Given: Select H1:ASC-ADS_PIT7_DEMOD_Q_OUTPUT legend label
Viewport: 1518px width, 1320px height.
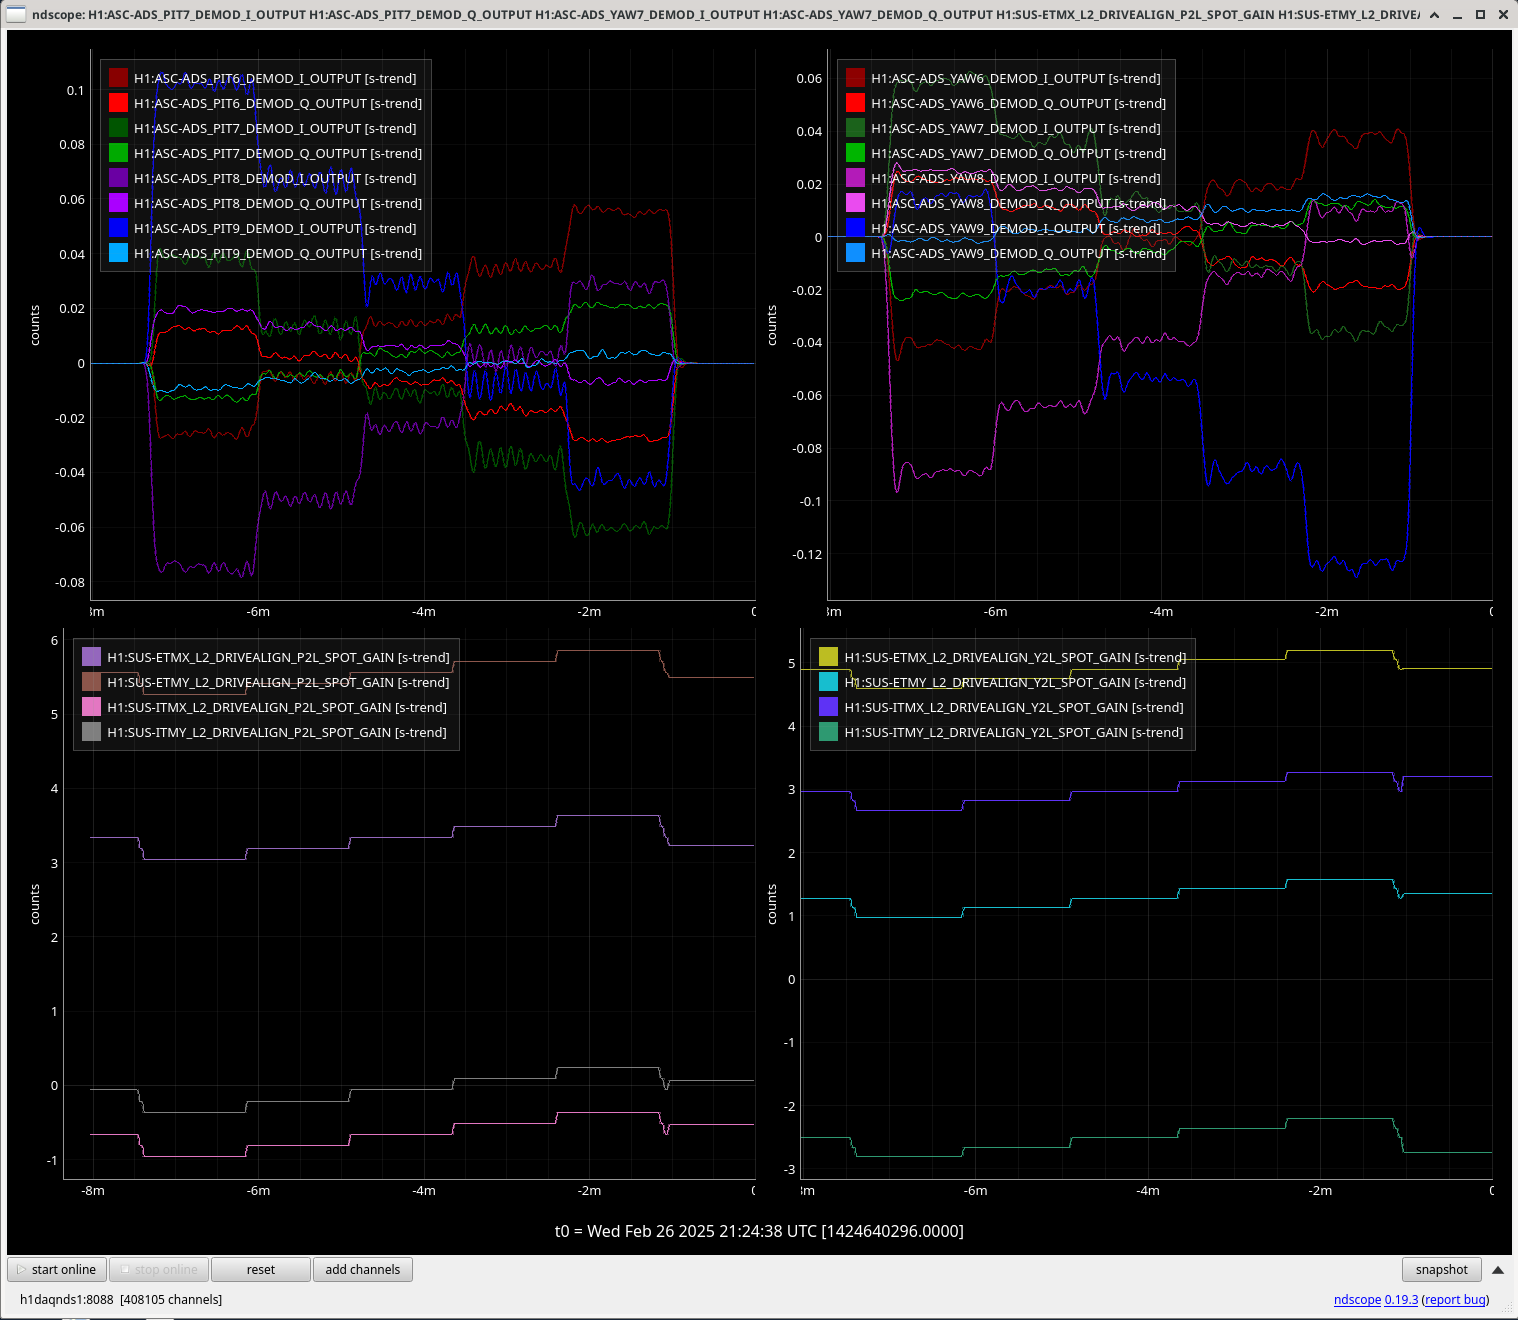Looking at the screenshot, I should pyautogui.click(x=278, y=153).
